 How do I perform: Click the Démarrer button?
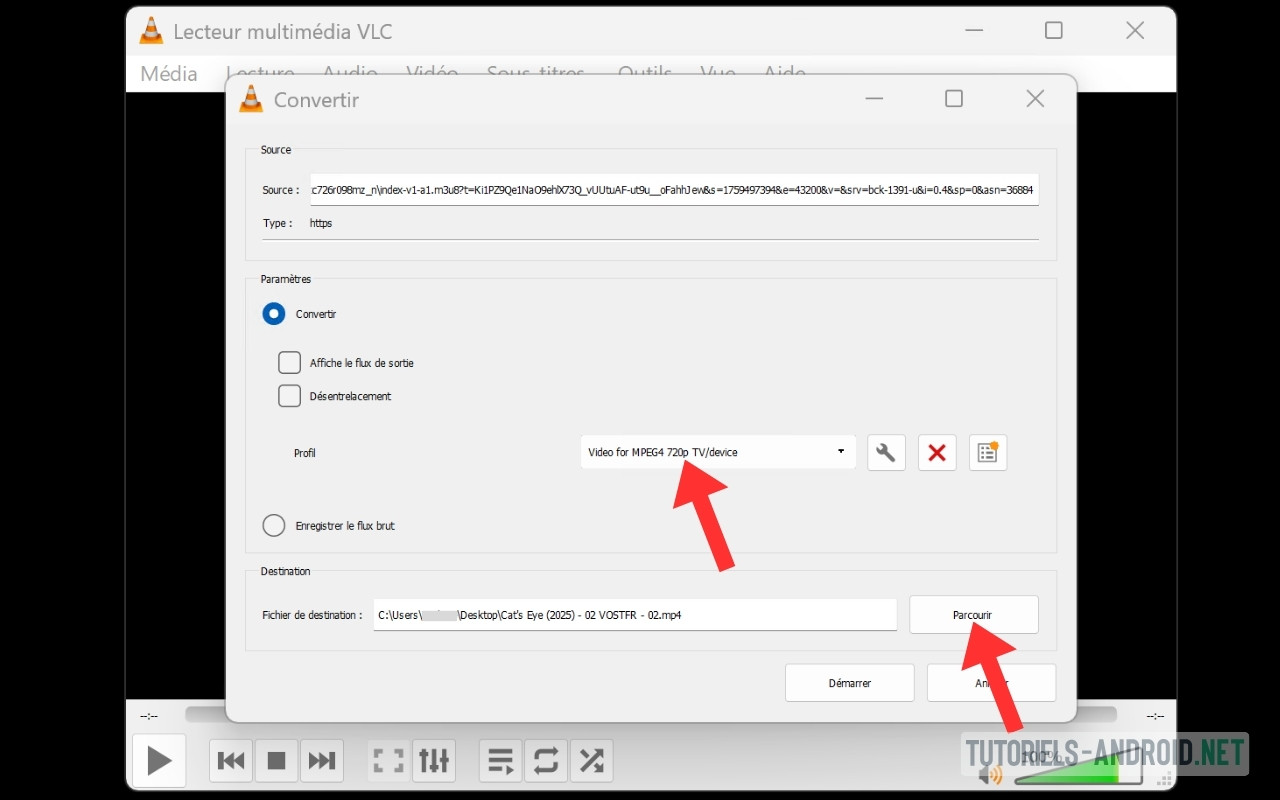[x=850, y=683]
